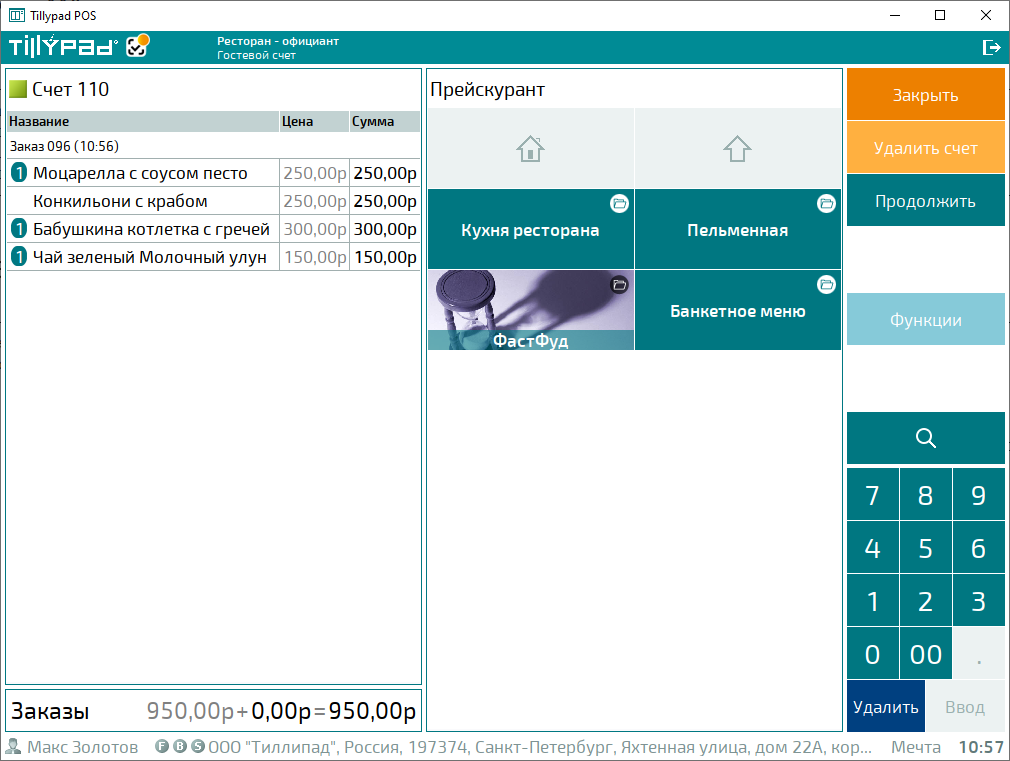The image size is (1010, 761).
Task: Click the magnifier search button
Action: (x=925, y=438)
